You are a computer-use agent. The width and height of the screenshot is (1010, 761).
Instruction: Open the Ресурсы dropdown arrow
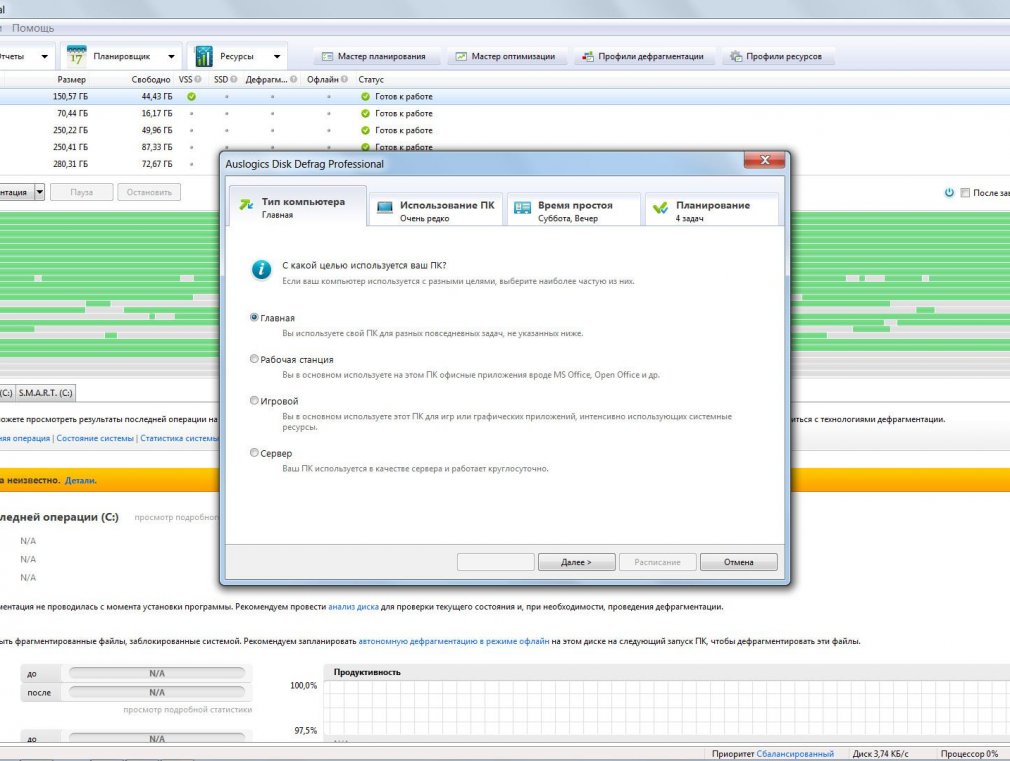point(277,57)
